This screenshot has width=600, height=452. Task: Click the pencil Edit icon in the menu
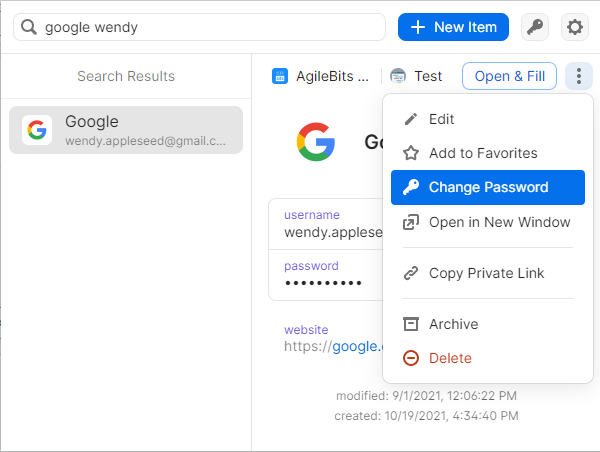click(410, 119)
